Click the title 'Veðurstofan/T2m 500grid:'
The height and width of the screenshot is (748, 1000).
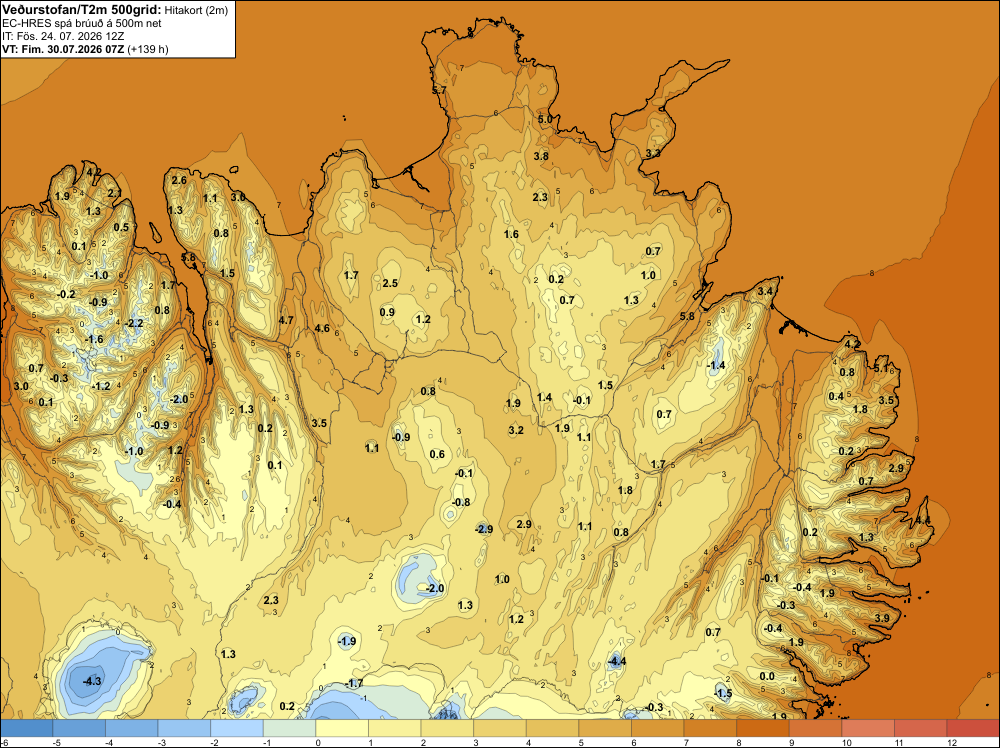tap(82, 10)
